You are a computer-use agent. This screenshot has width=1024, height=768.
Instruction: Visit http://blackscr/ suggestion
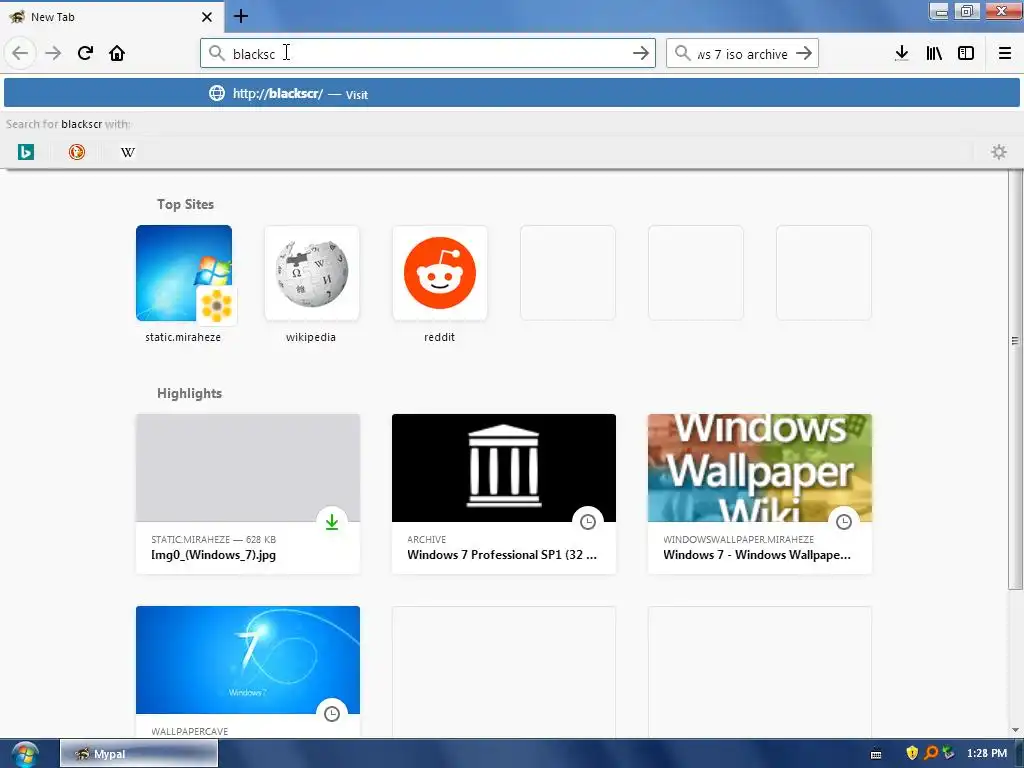[x=511, y=93]
